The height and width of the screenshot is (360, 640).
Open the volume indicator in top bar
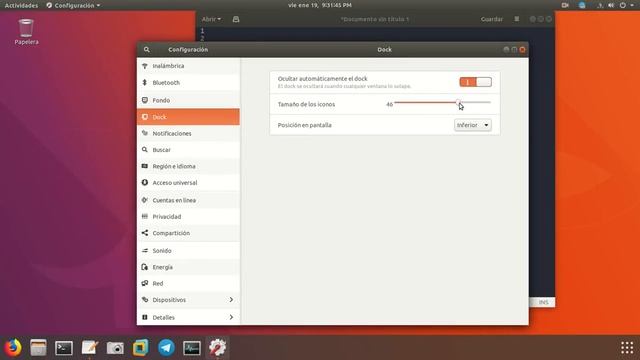pyautogui.click(x=611, y=5)
